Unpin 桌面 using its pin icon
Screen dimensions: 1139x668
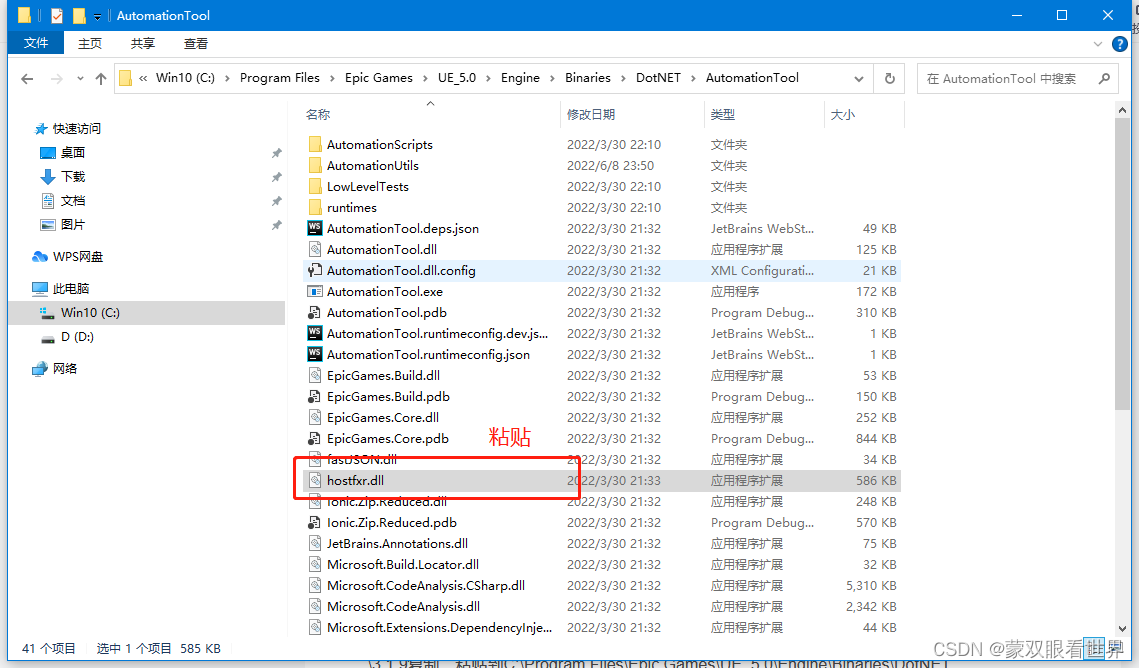point(277,153)
